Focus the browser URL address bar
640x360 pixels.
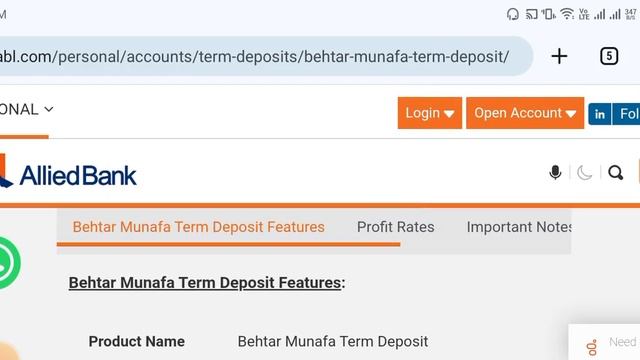261,56
